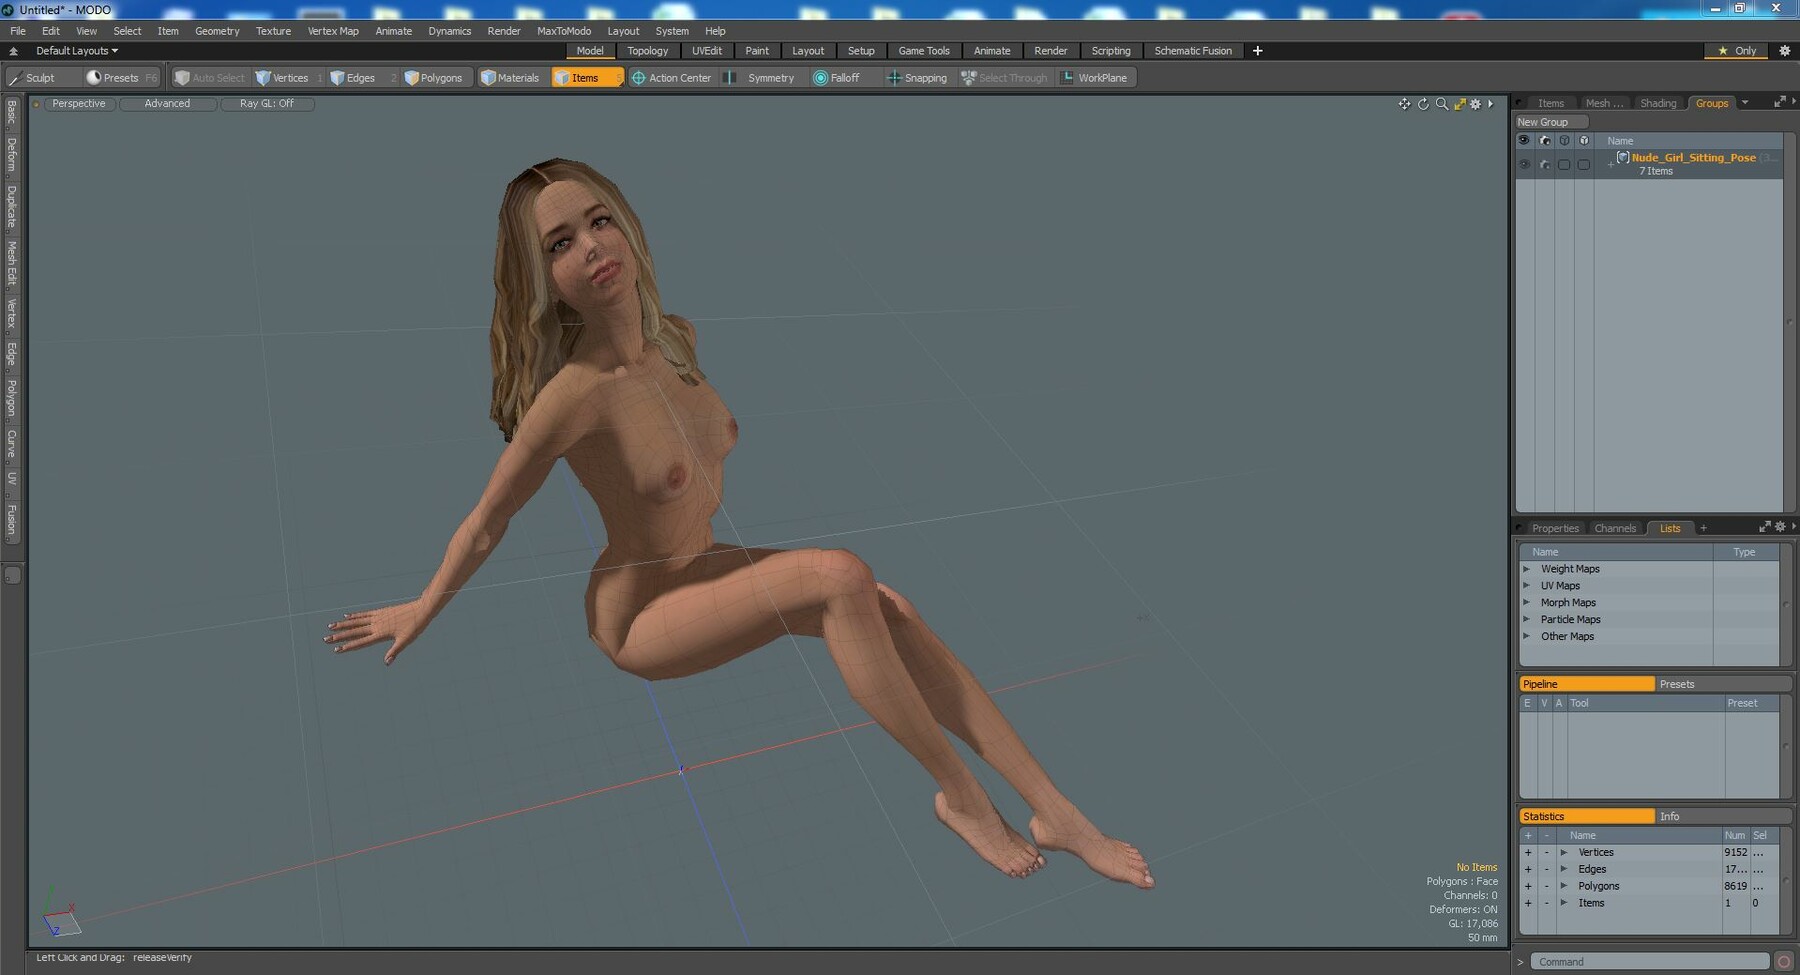Open the Default Layouts dropdown
The width and height of the screenshot is (1800, 975).
[76, 51]
